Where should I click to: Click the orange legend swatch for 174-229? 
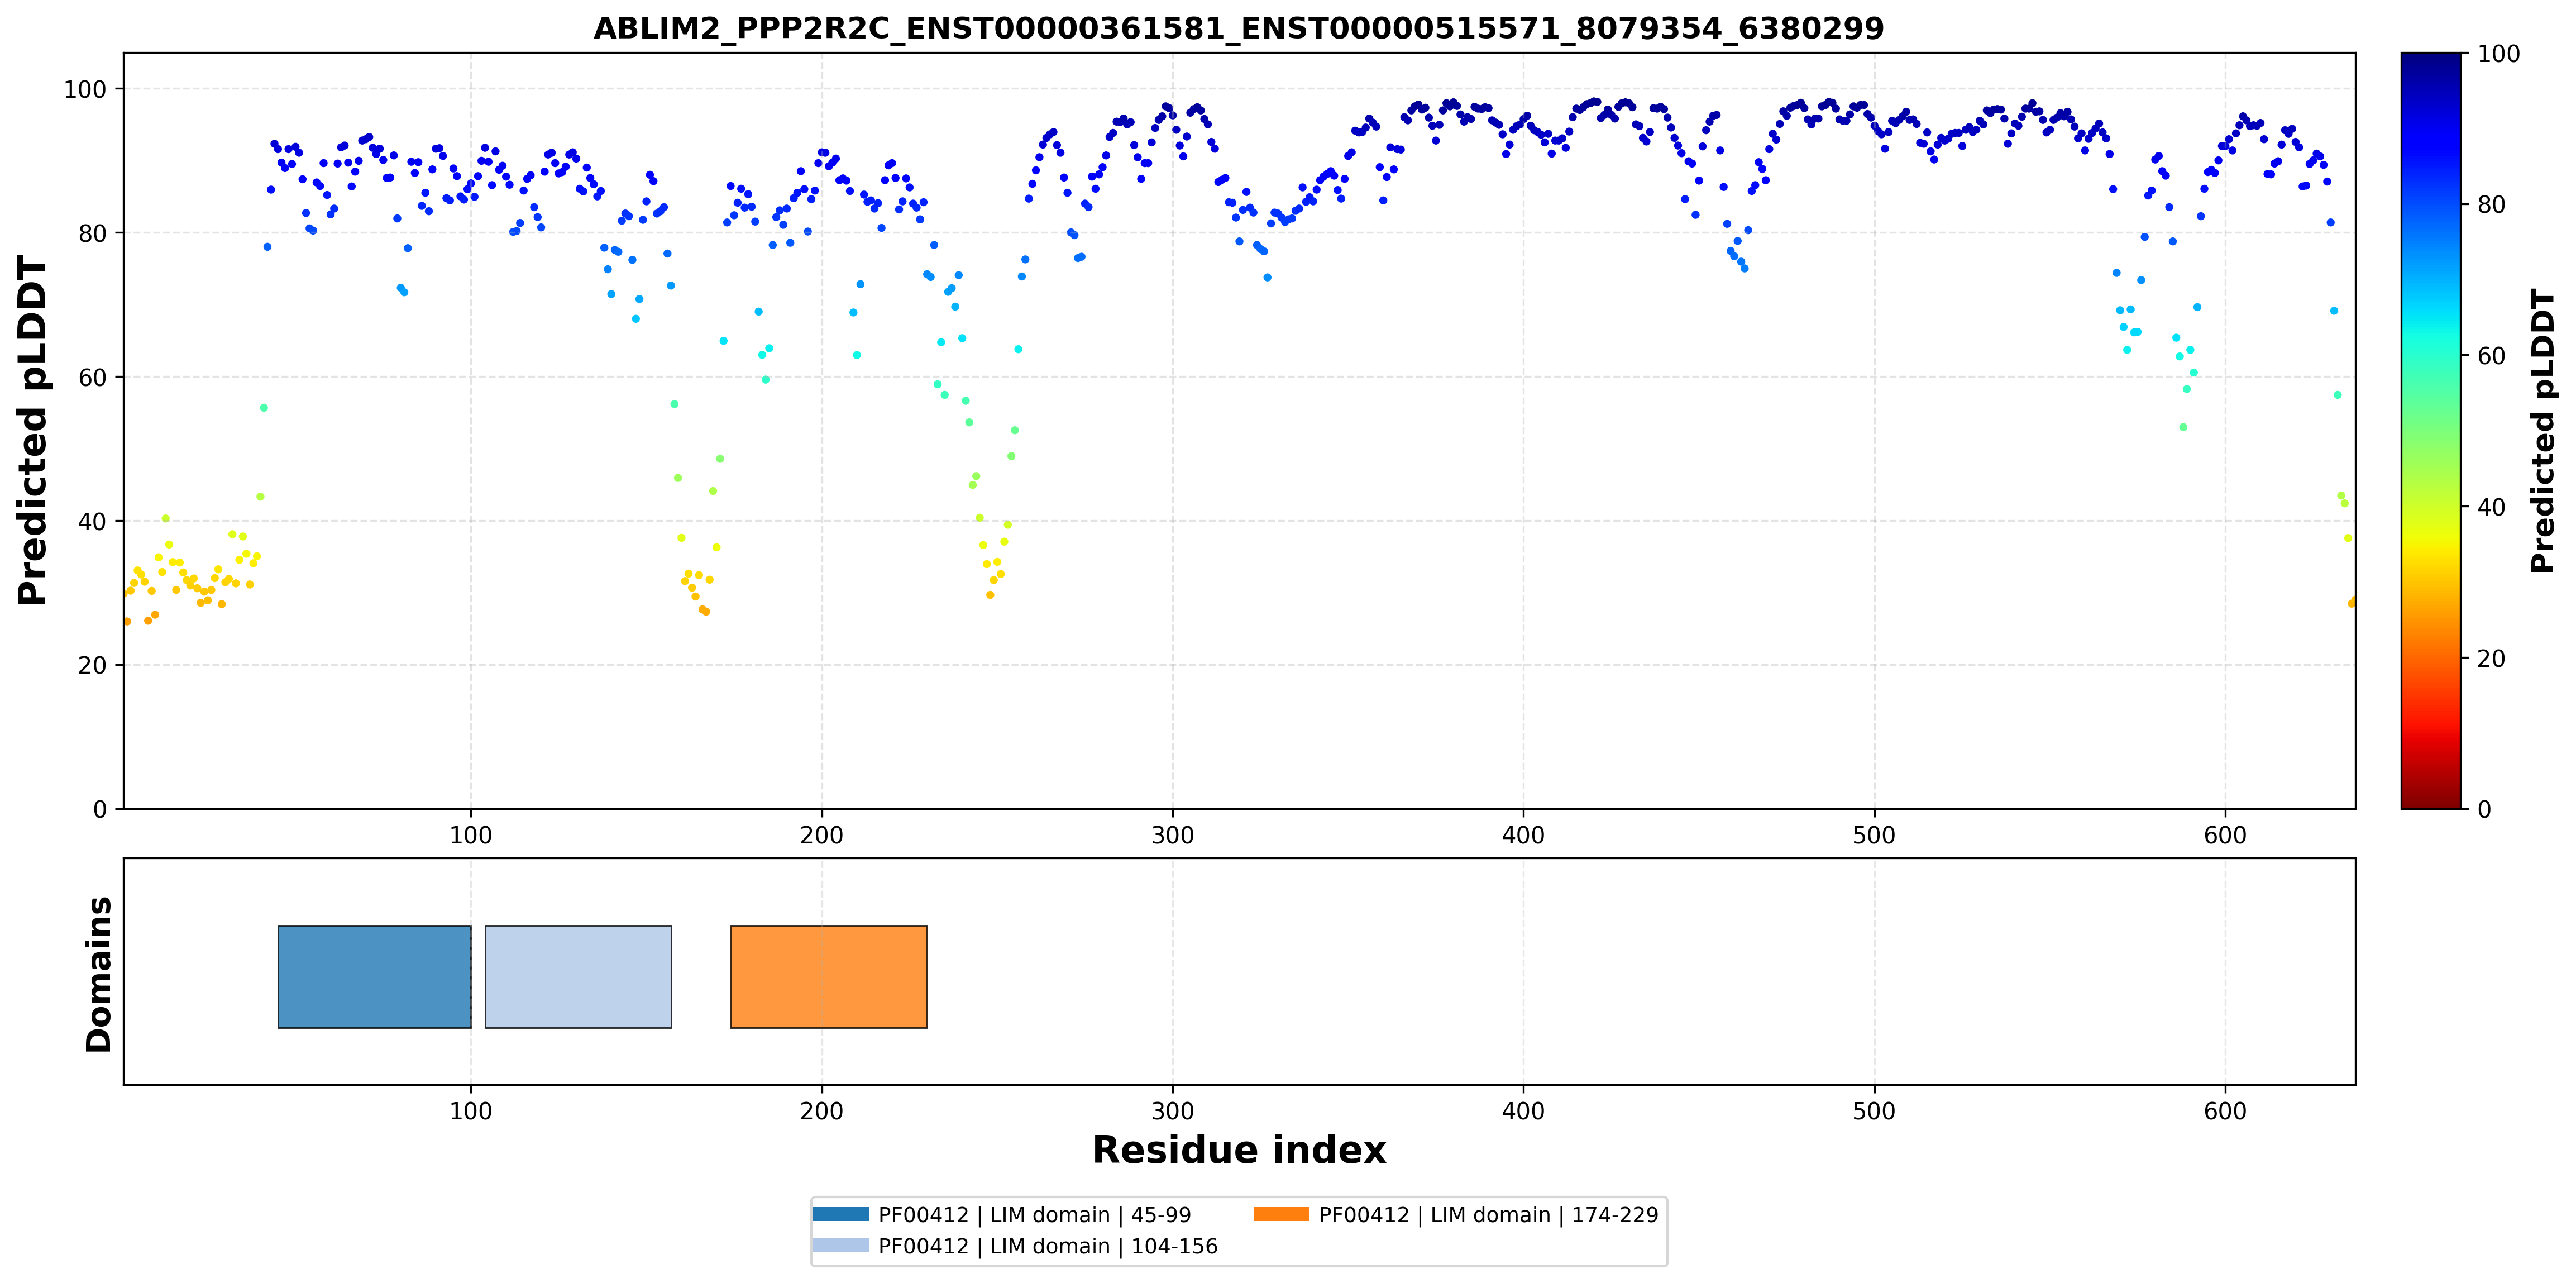(x=1281, y=1214)
